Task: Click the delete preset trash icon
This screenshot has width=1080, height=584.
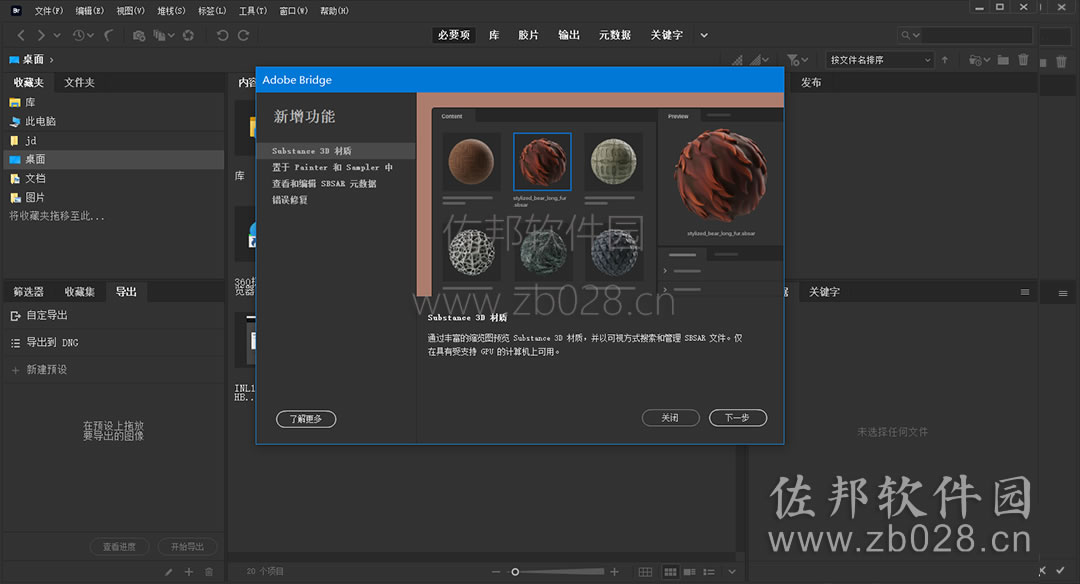Action: click(x=209, y=572)
